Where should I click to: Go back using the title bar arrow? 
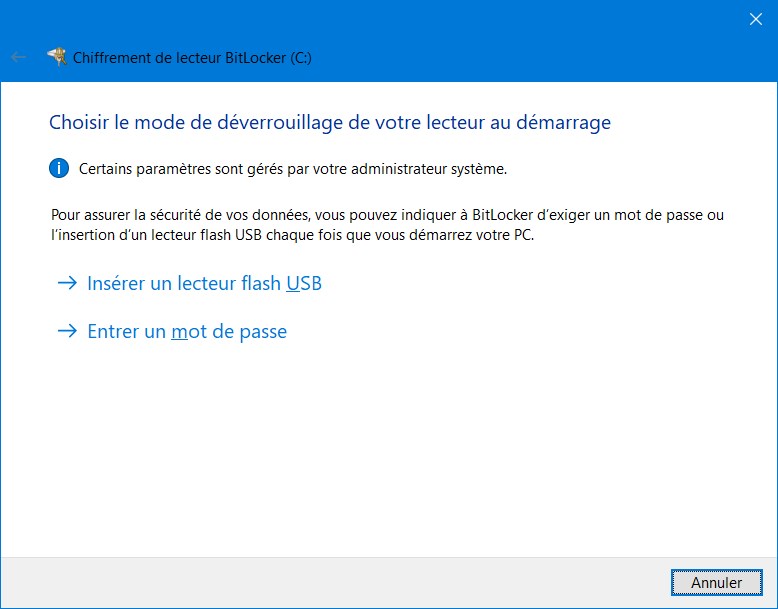[x=18, y=58]
